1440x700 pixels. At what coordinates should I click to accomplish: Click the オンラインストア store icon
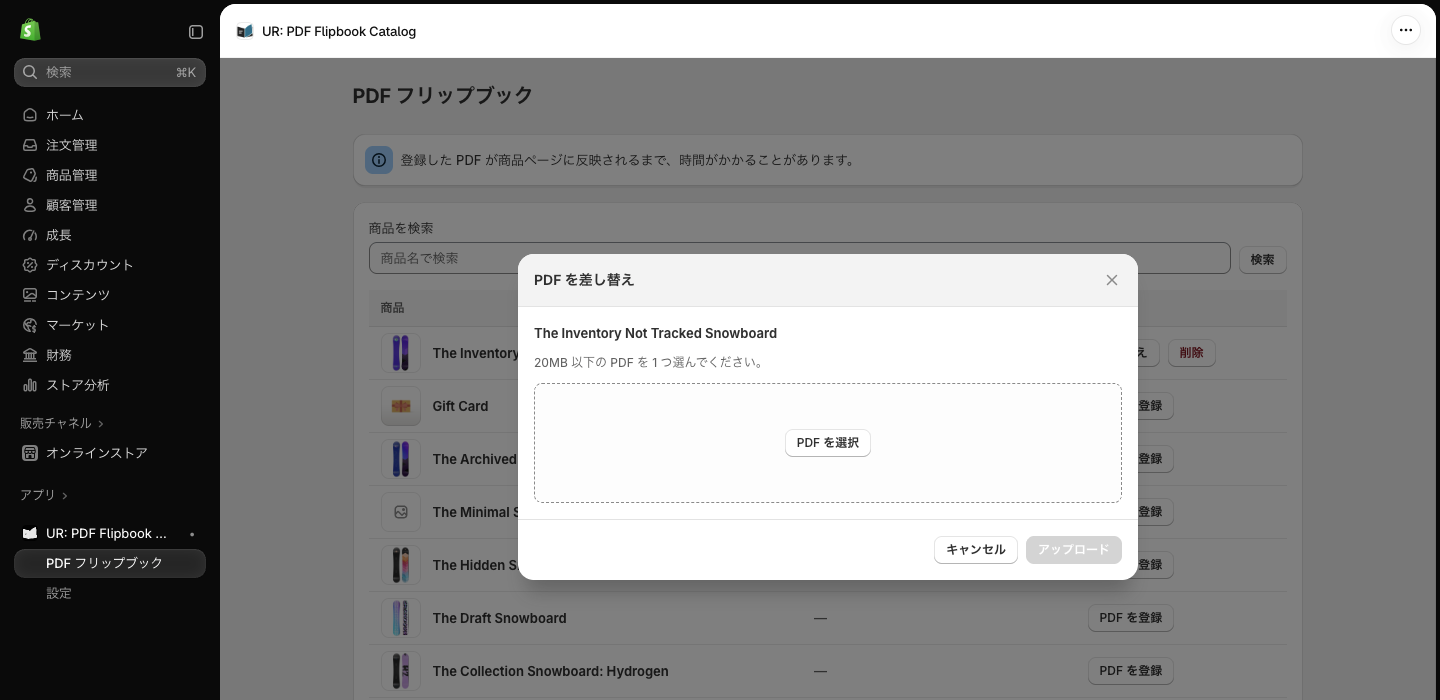point(30,453)
